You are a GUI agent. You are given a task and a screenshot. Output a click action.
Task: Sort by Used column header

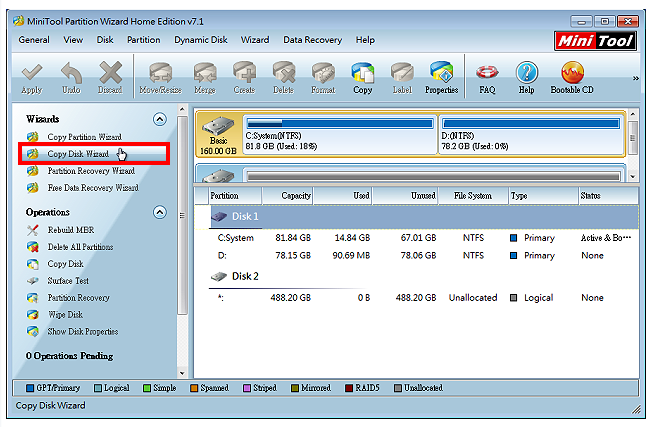pos(342,196)
